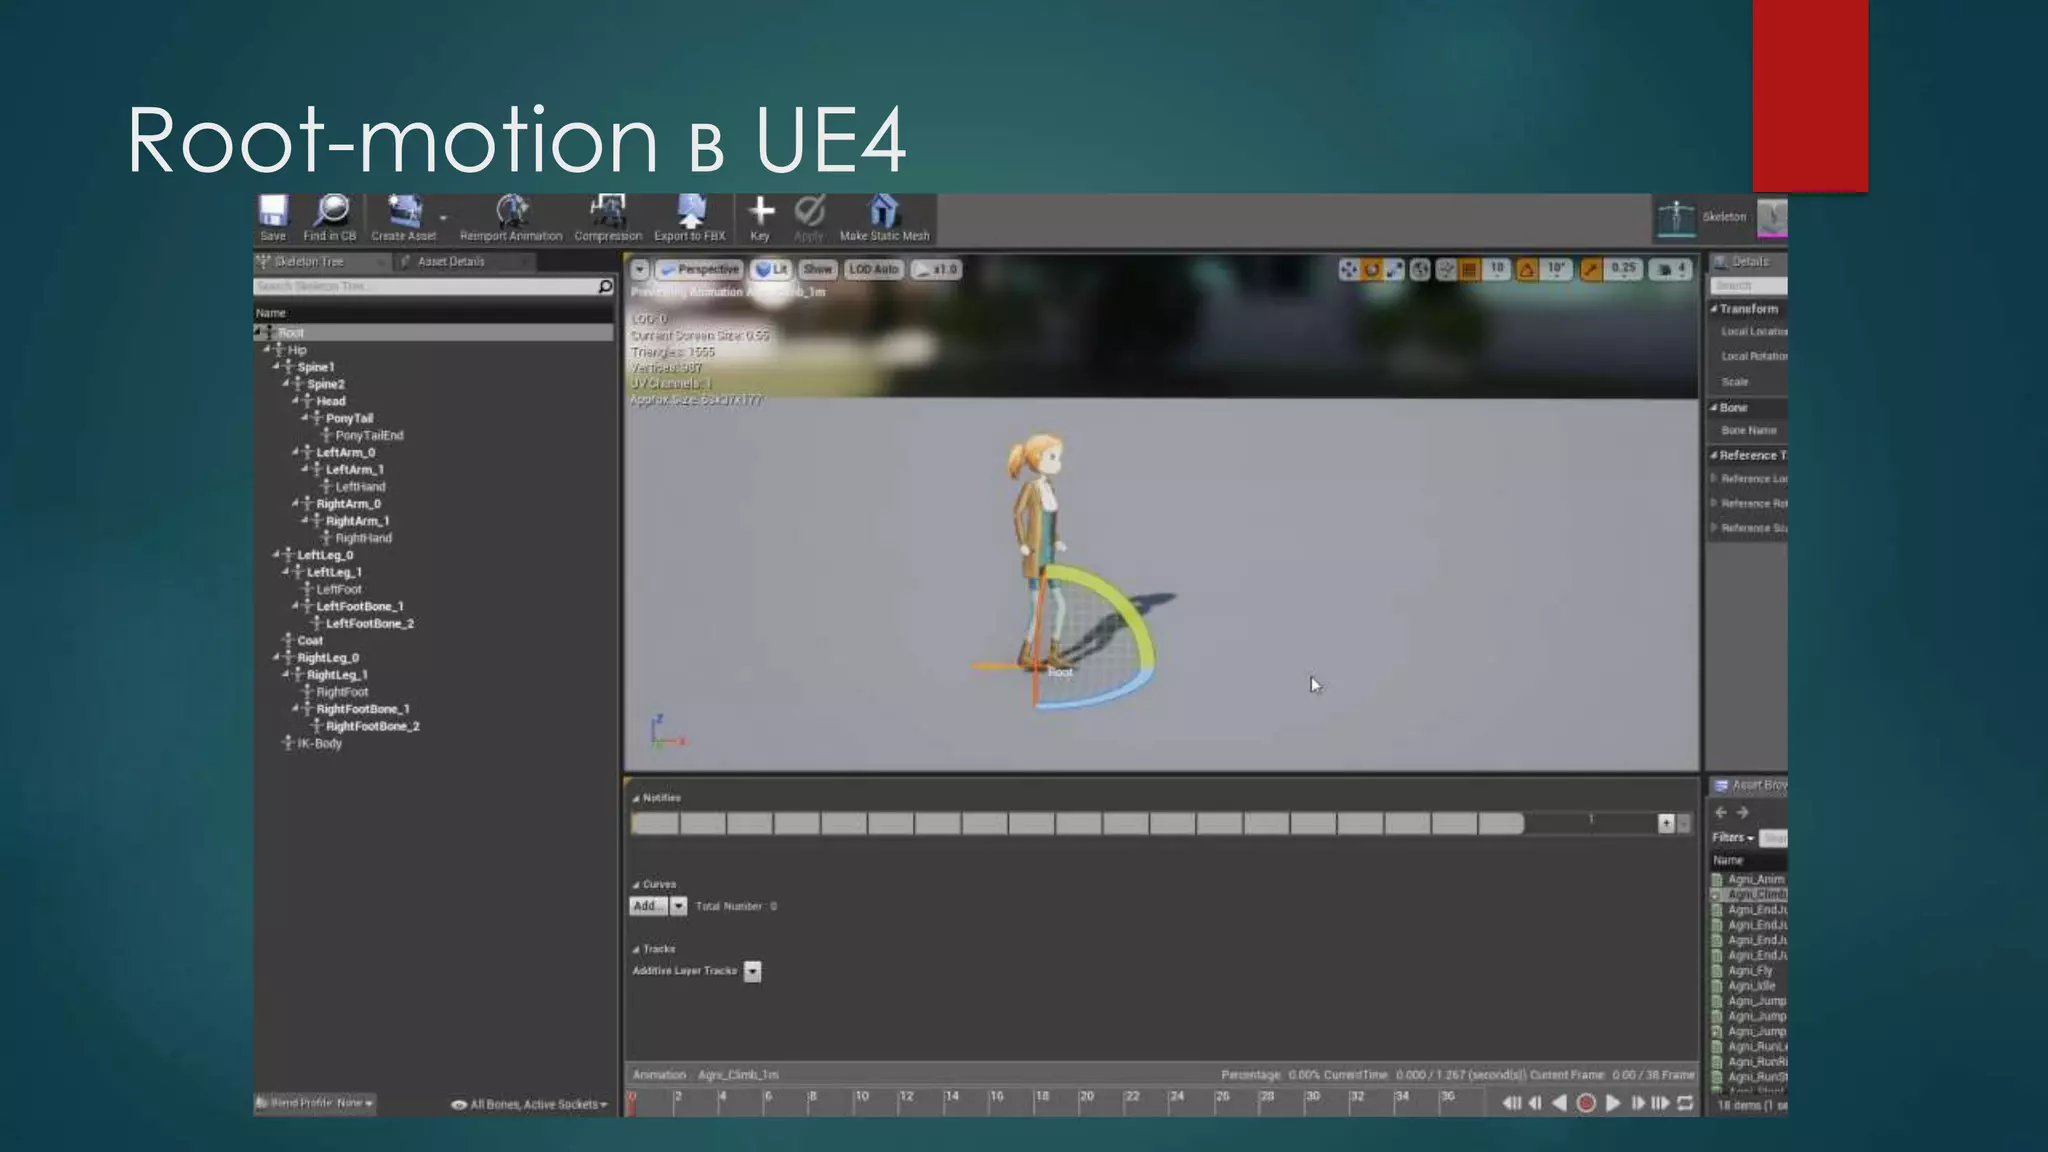The image size is (2048, 1152).
Task: Select Agni_Fly in Asset Browser list
Action: point(1750,971)
